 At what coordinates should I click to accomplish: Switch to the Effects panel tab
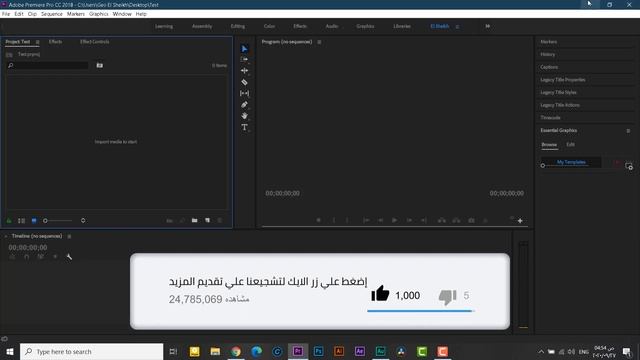[56, 42]
